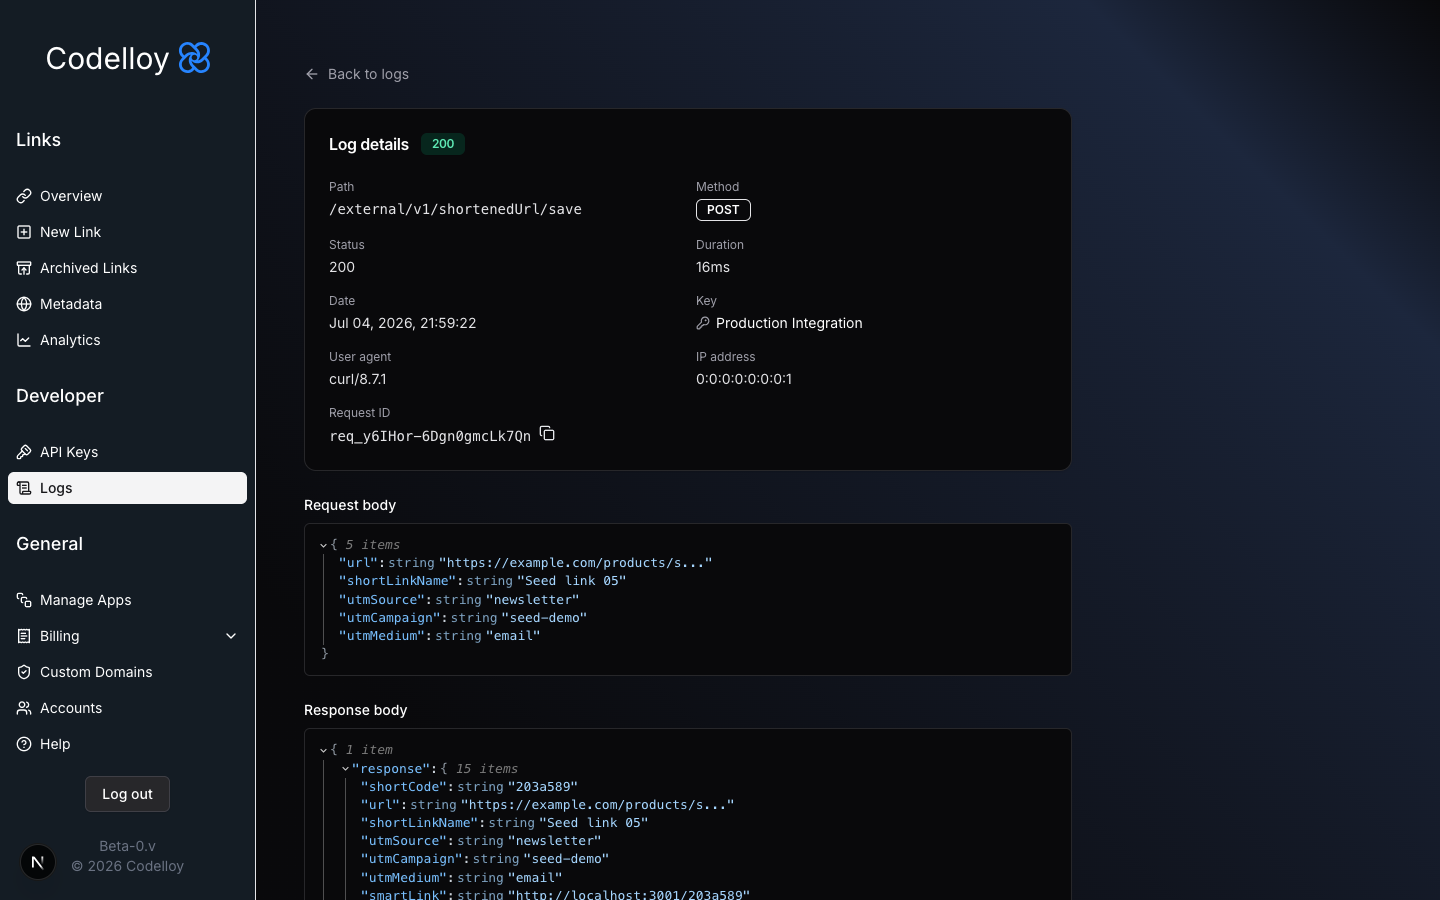Click request body "utmMedium" email value

pyautogui.click(x=513, y=636)
